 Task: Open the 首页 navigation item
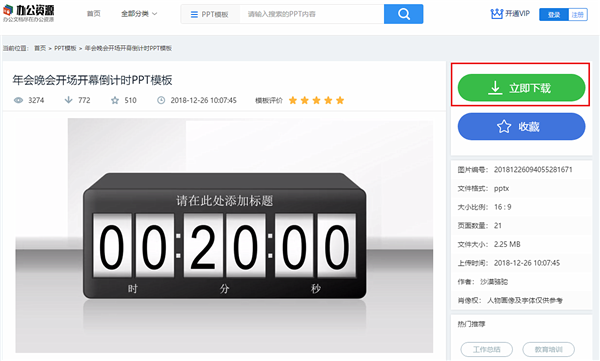94,14
